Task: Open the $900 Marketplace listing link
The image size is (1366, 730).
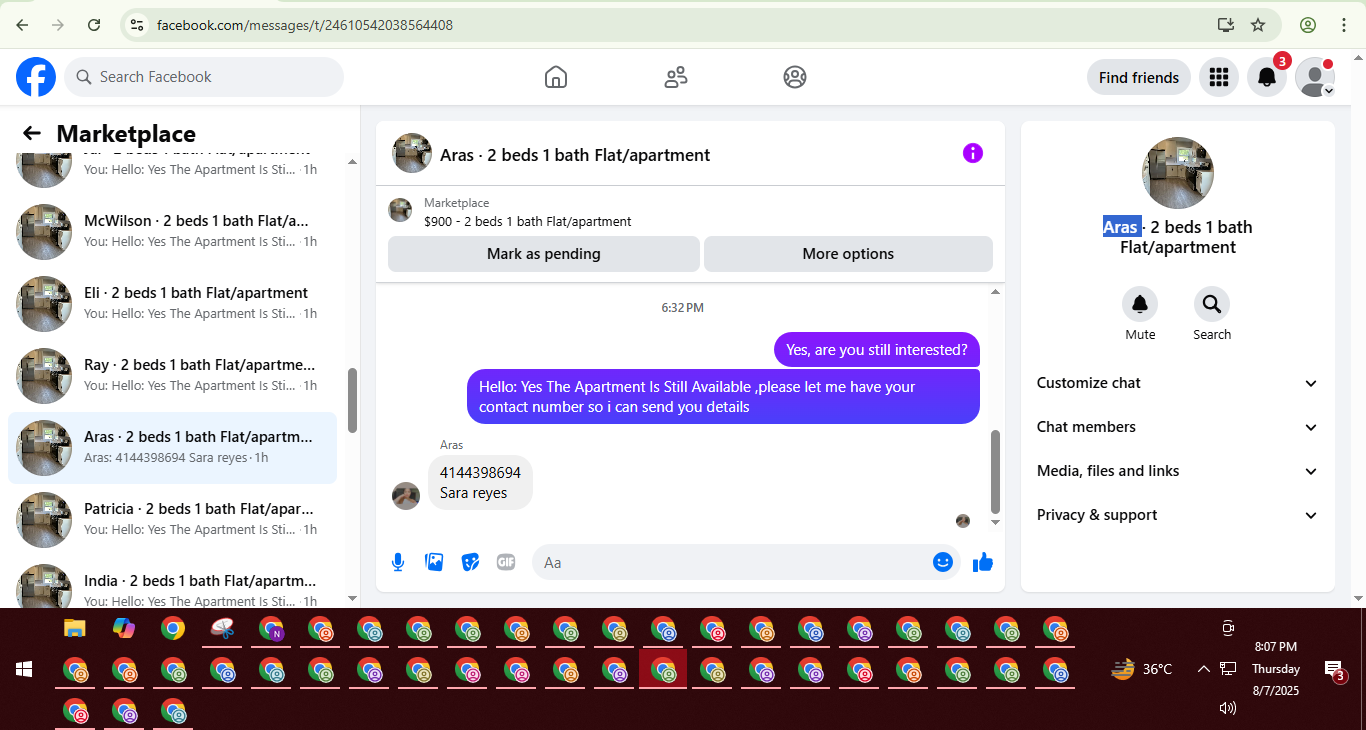Action: 527,221
